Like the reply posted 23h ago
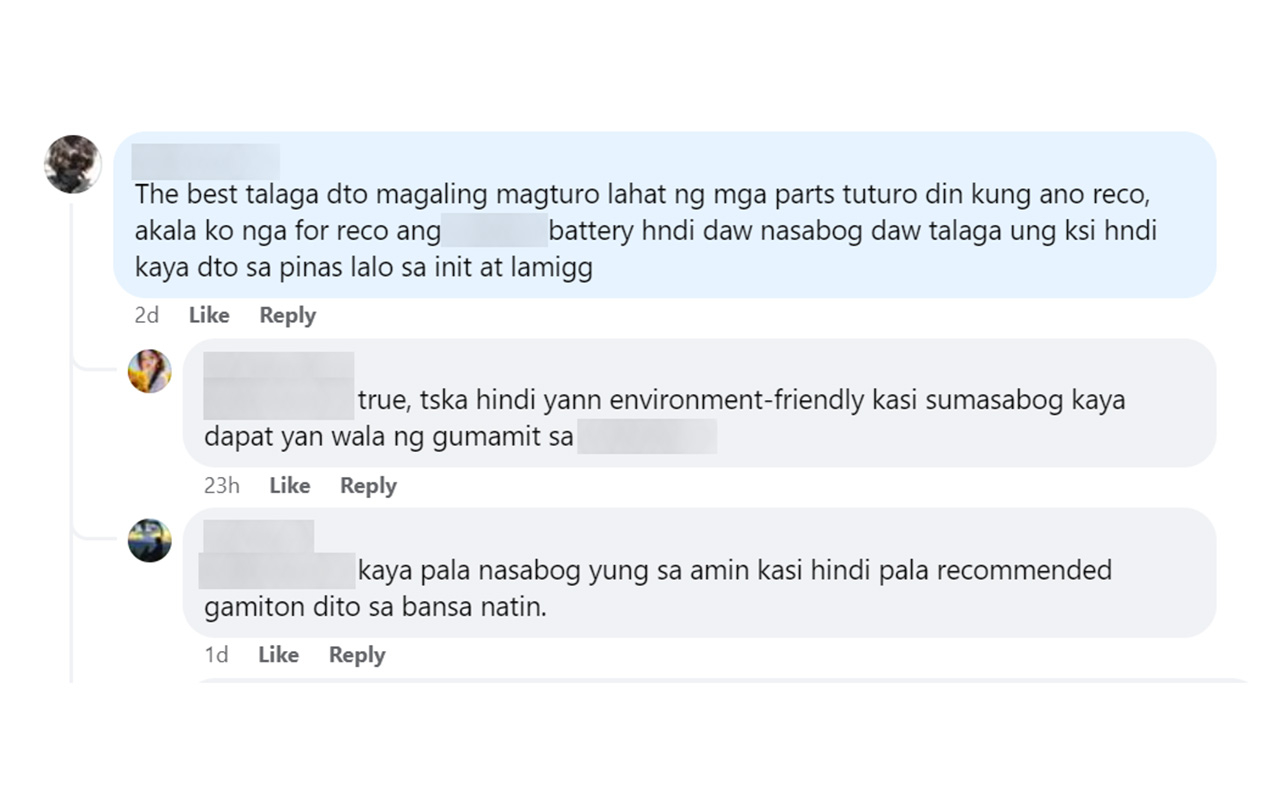This screenshot has height=801, width=1280. tap(289, 485)
